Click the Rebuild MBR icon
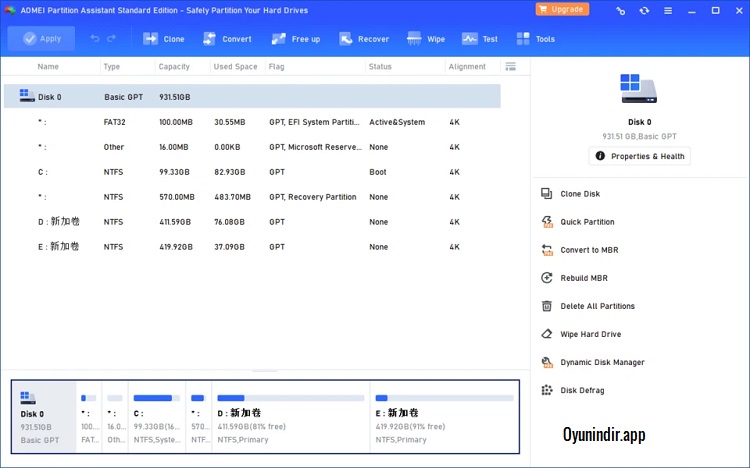The width and height of the screenshot is (750, 468). [x=547, y=278]
